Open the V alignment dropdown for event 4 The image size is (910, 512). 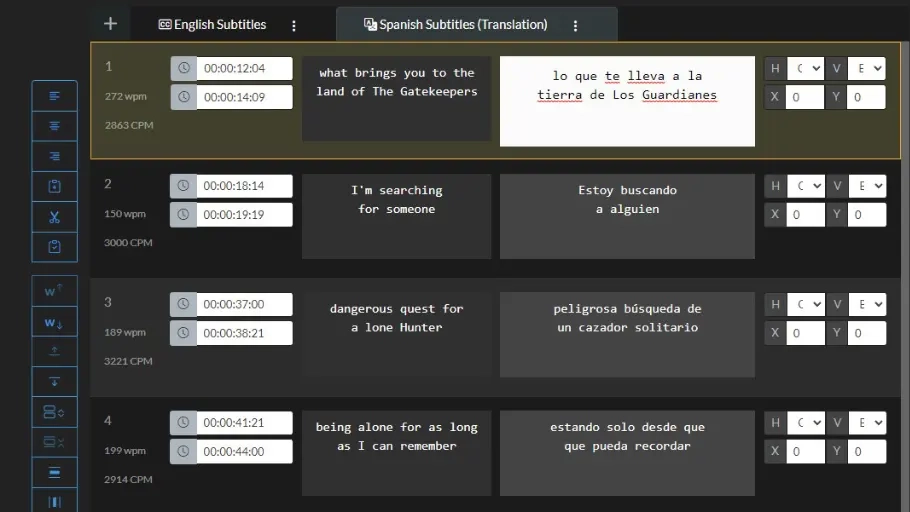[867, 423]
